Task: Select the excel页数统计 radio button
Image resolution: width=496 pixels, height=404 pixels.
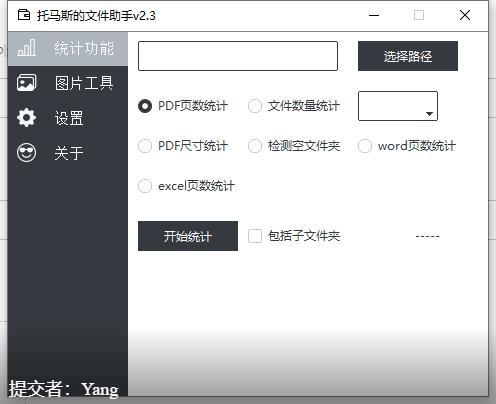Action: pos(145,186)
